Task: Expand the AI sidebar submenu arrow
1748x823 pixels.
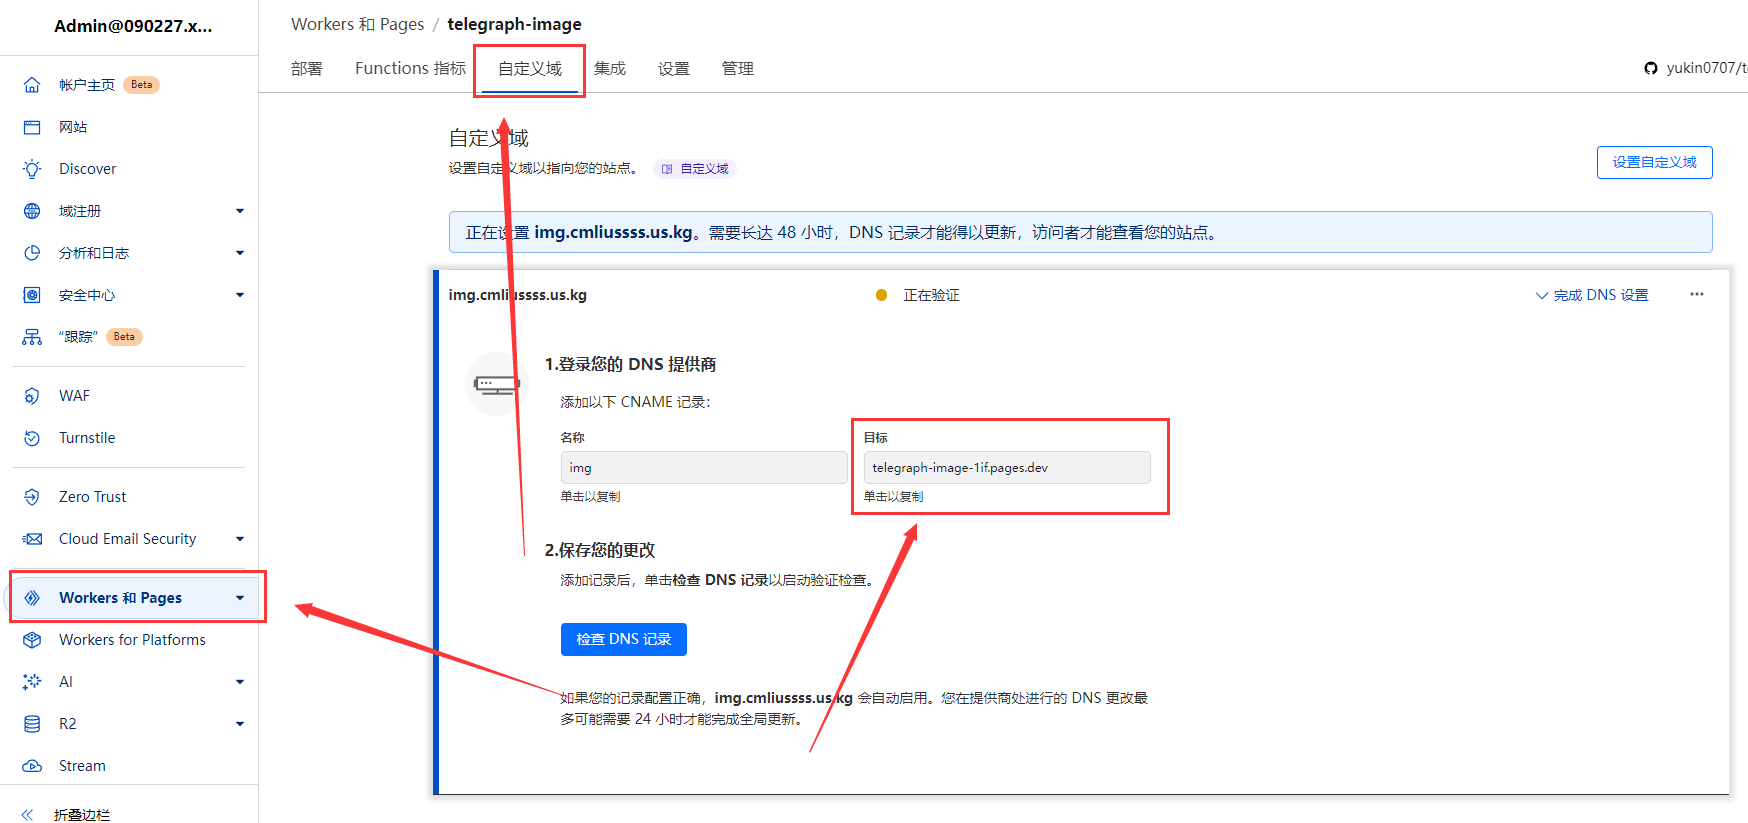Action: [240, 682]
